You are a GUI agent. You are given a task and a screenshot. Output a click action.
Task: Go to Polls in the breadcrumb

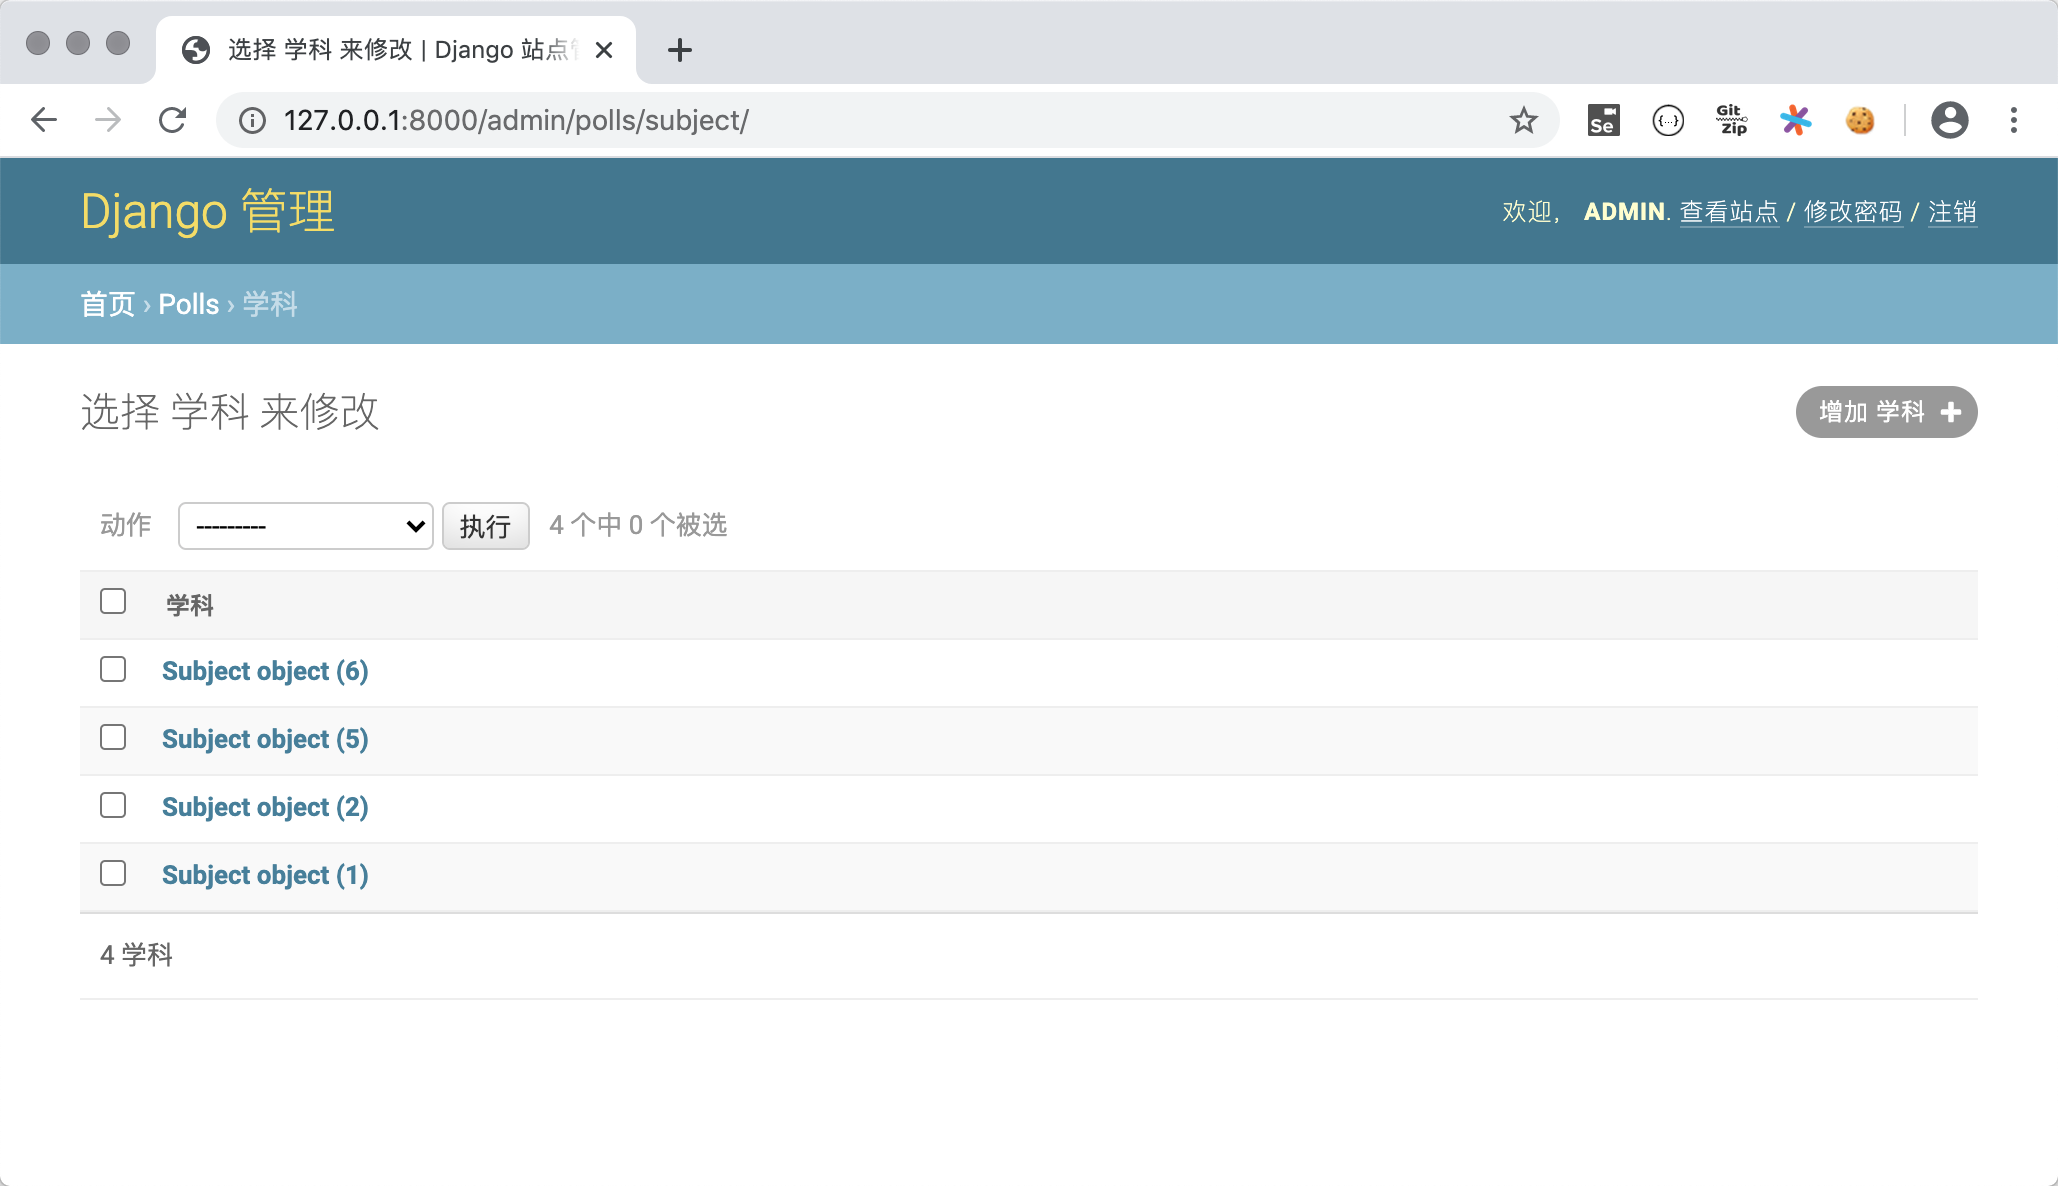coord(188,304)
